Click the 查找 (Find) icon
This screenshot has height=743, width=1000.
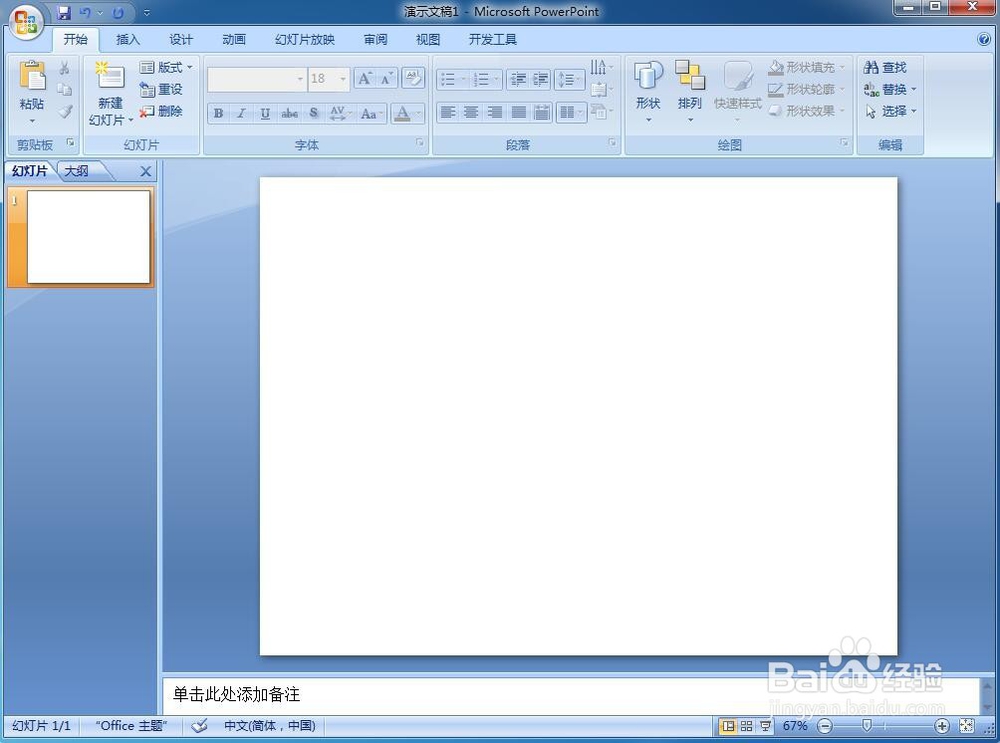(x=888, y=67)
